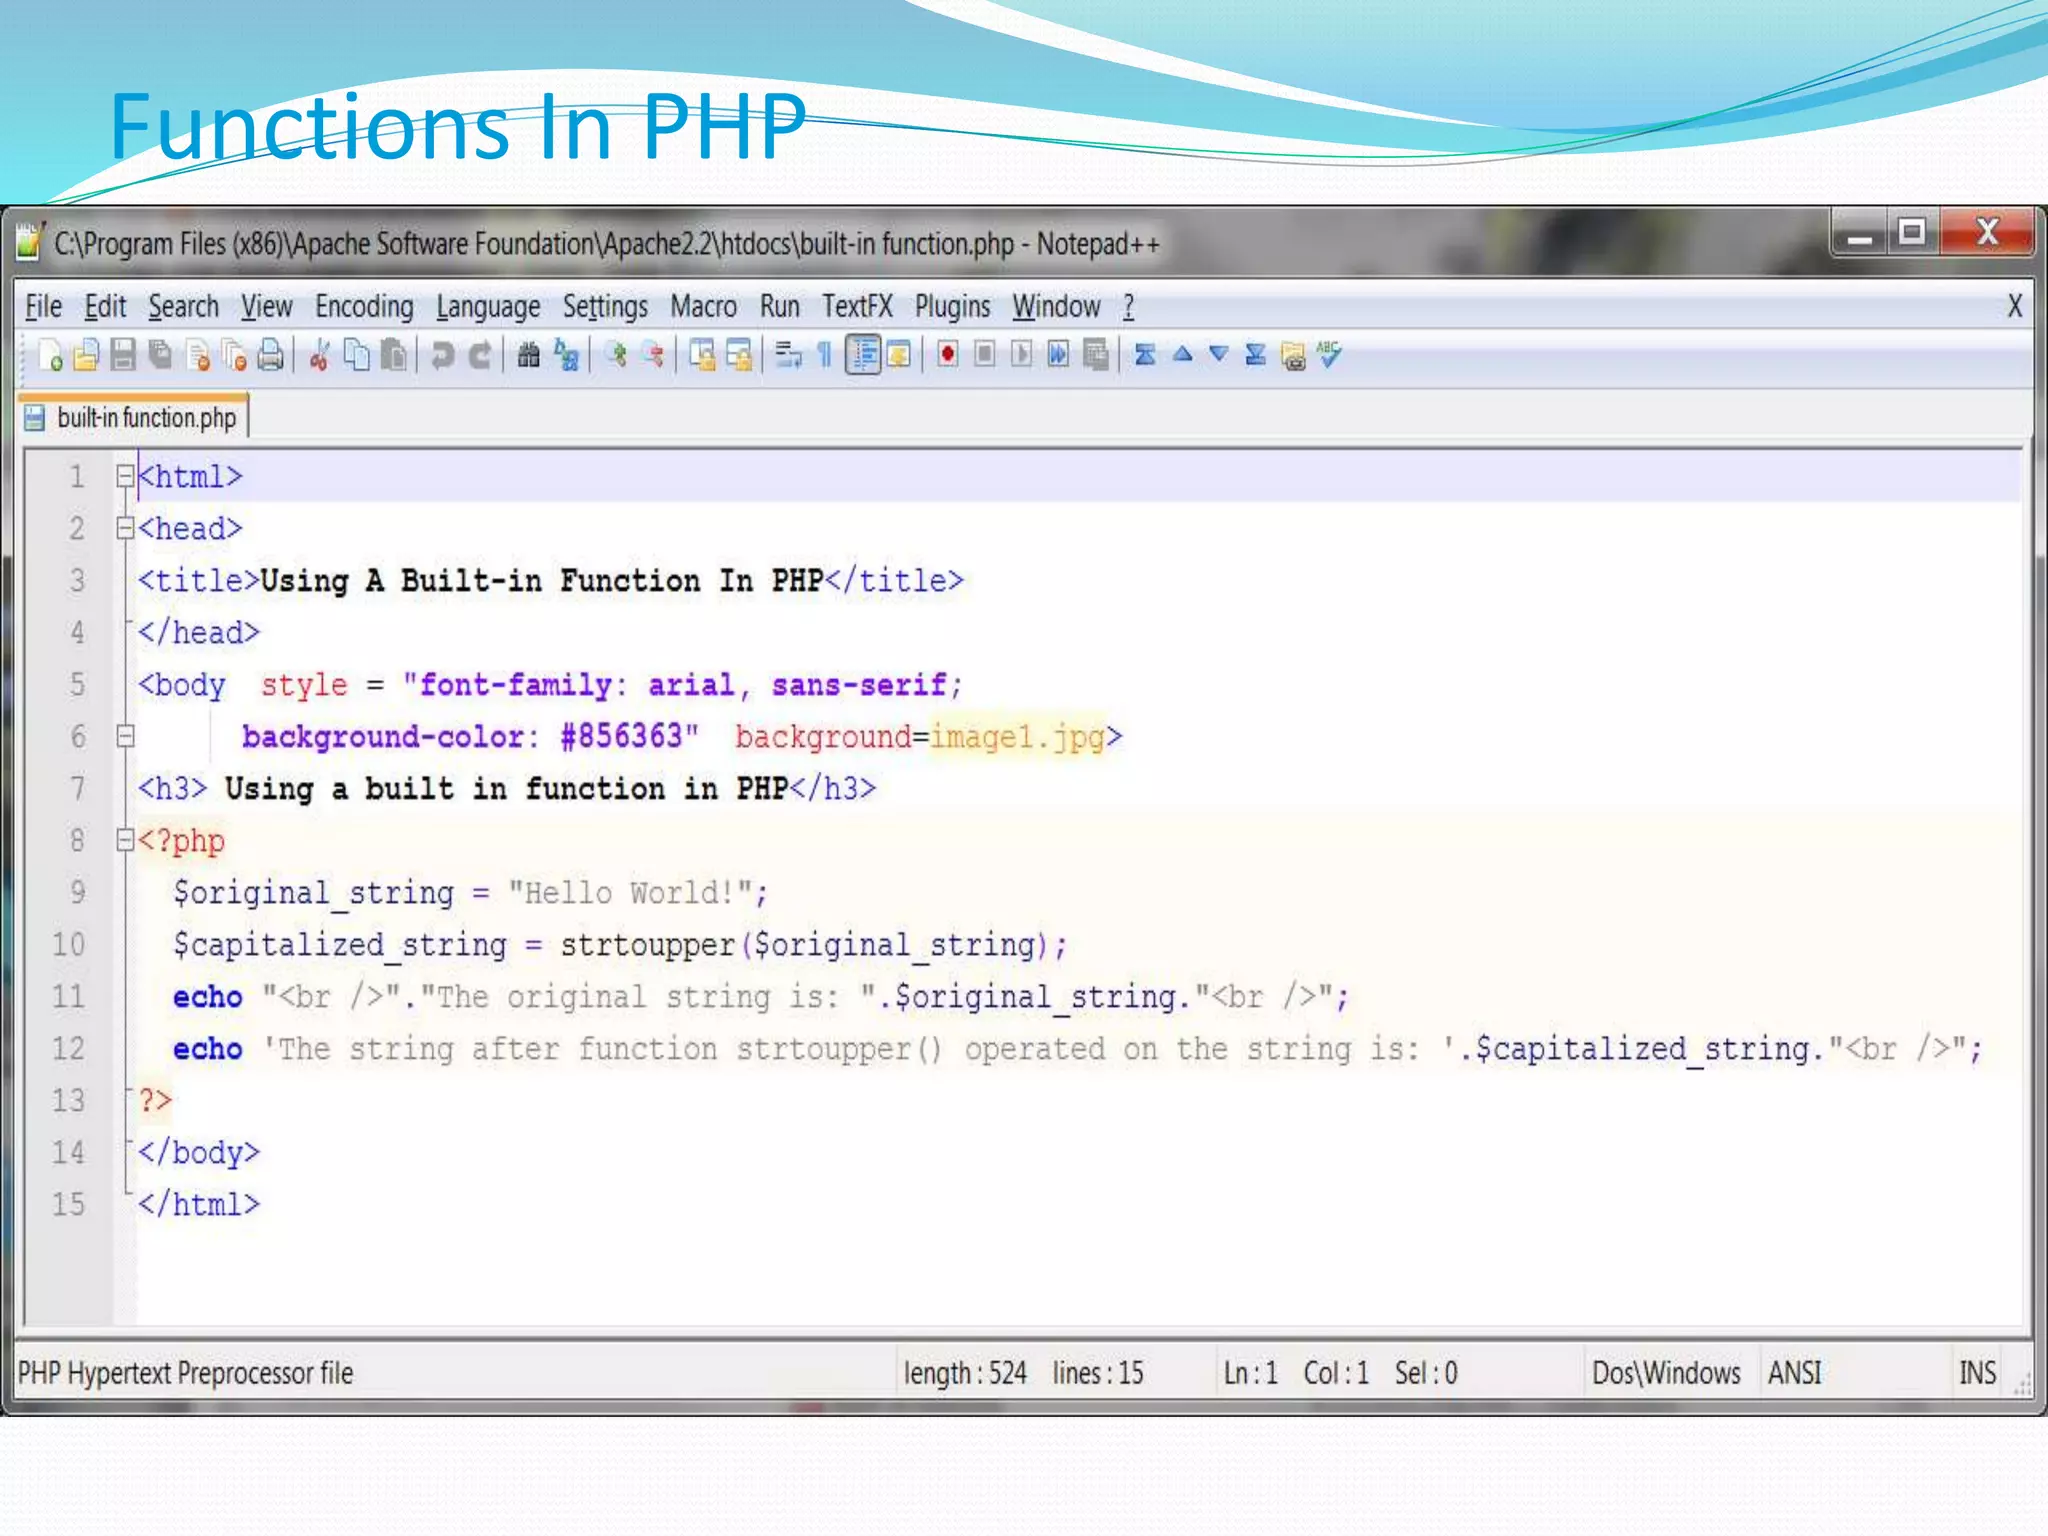This screenshot has height=1536, width=2048.
Task: Open the Search menu
Action: (x=183, y=306)
